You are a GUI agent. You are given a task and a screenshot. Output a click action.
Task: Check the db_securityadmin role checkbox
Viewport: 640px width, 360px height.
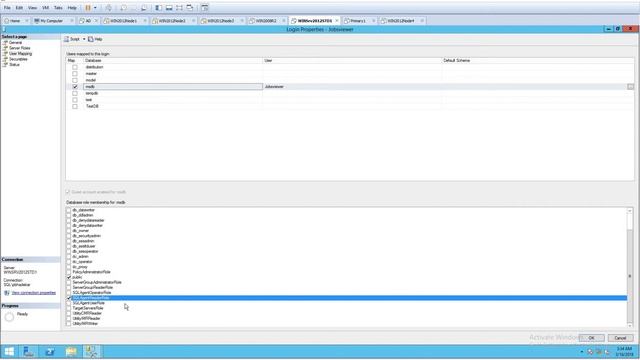click(69, 236)
